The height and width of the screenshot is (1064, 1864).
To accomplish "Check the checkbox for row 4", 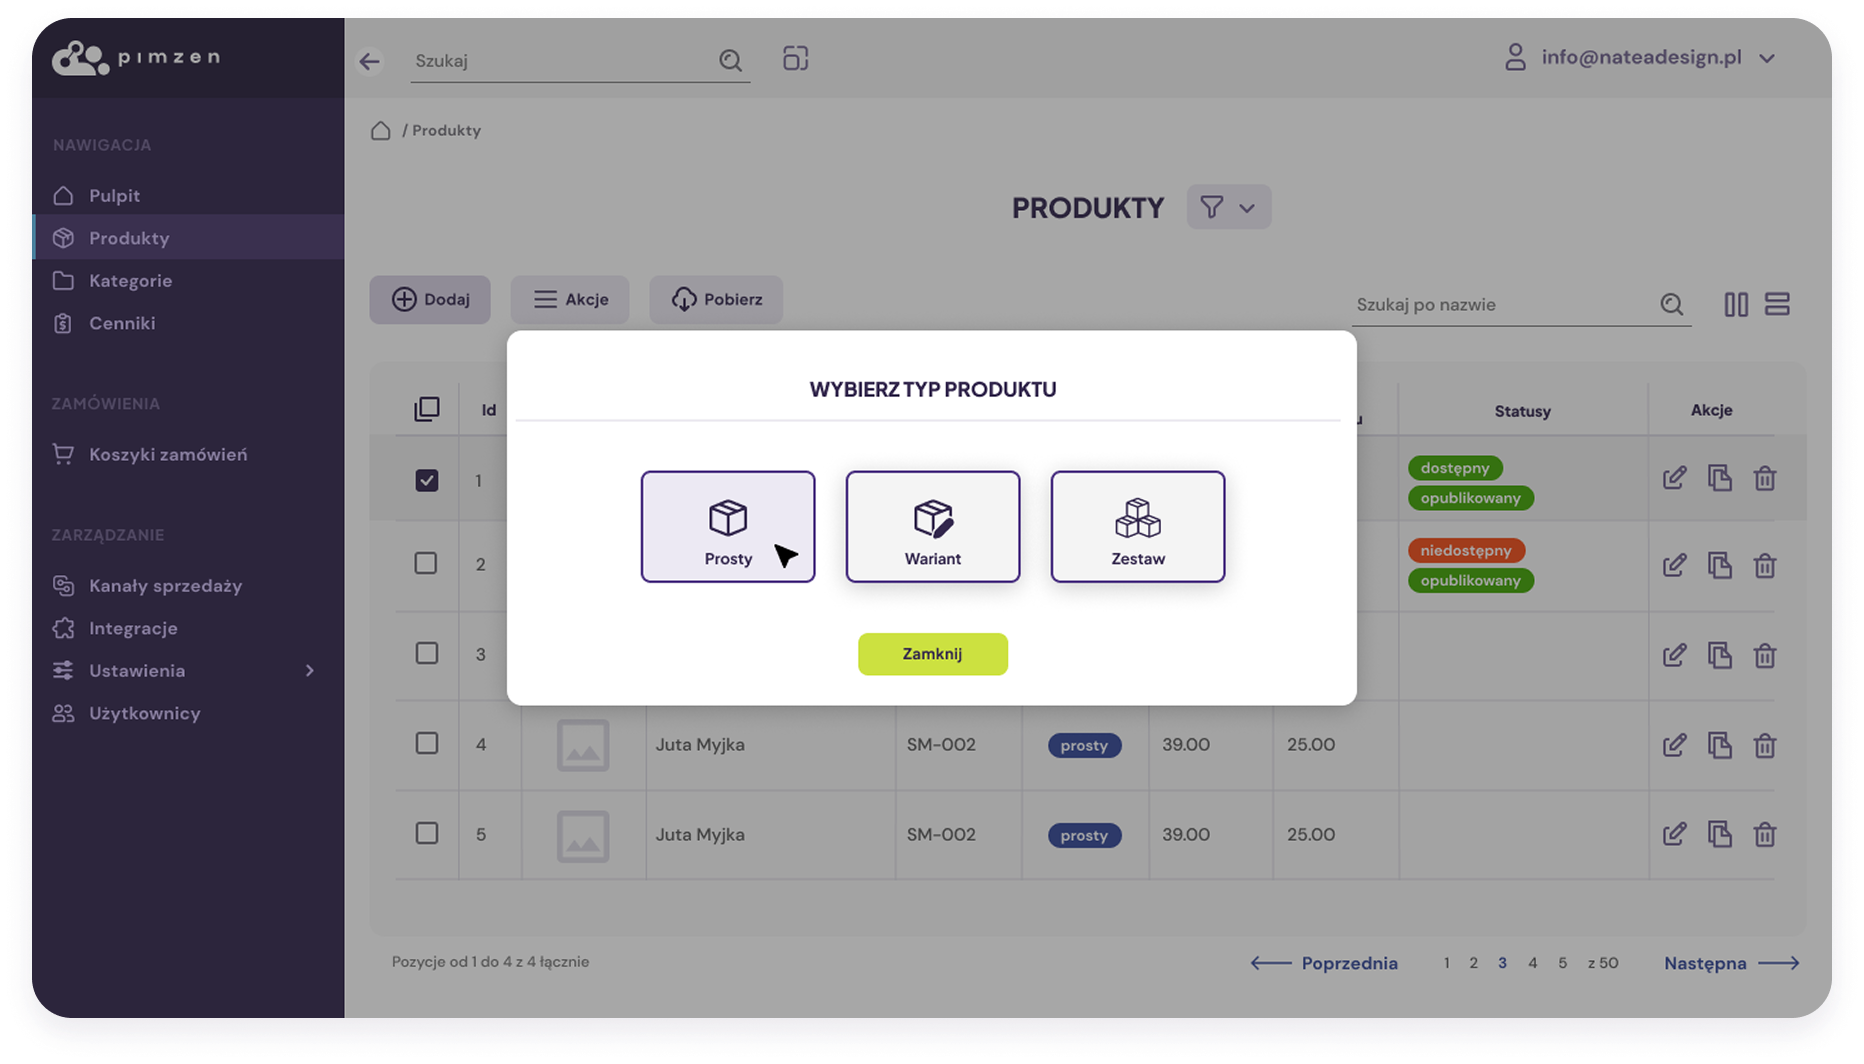I will pyautogui.click(x=427, y=743).
